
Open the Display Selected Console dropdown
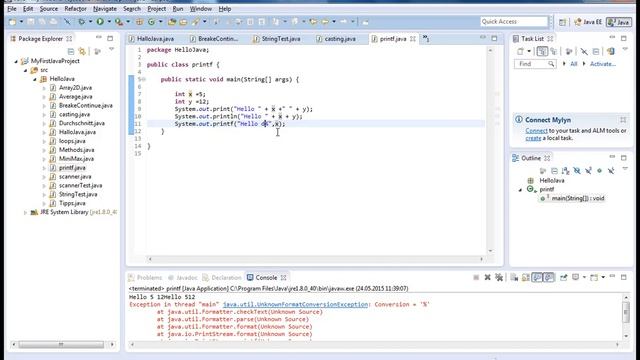(x=584, y=278)
